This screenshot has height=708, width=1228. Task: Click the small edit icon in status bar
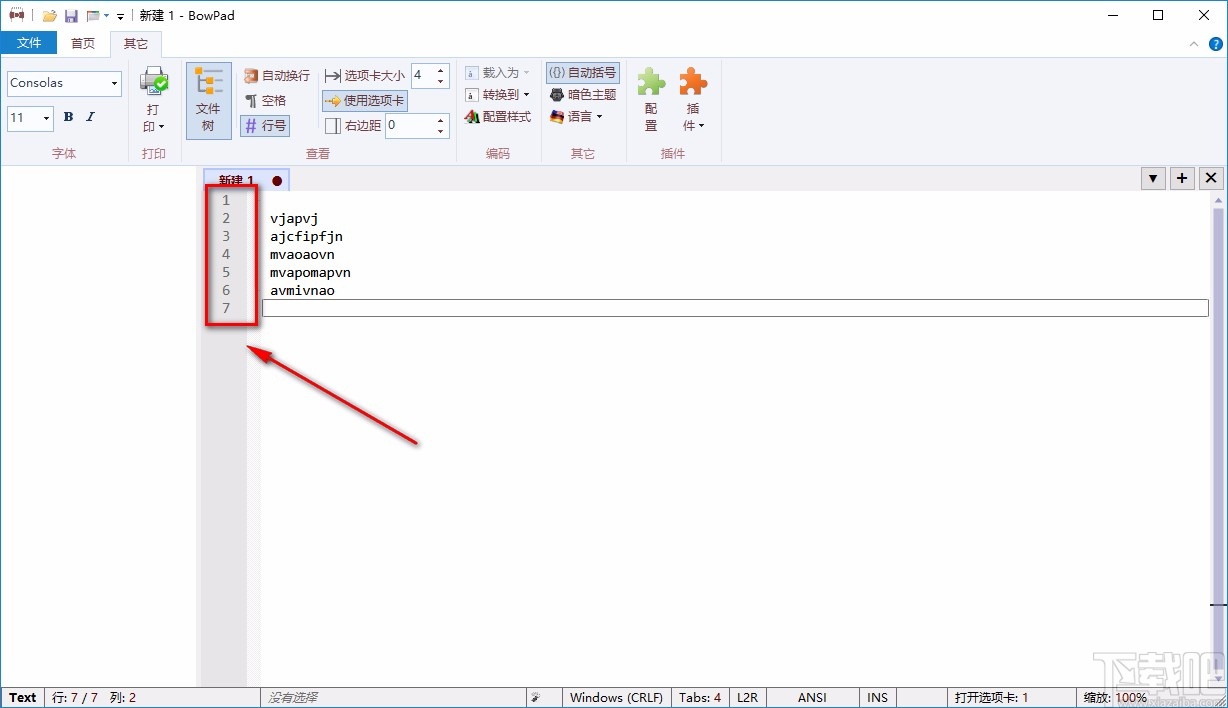[x=536, y=697]
